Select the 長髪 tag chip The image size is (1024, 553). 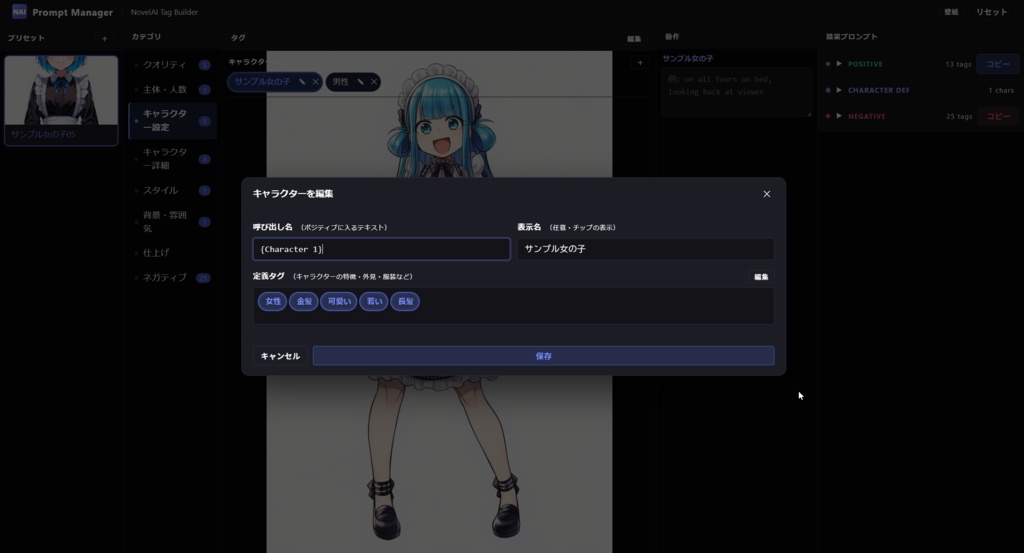(x=405, y=302)
